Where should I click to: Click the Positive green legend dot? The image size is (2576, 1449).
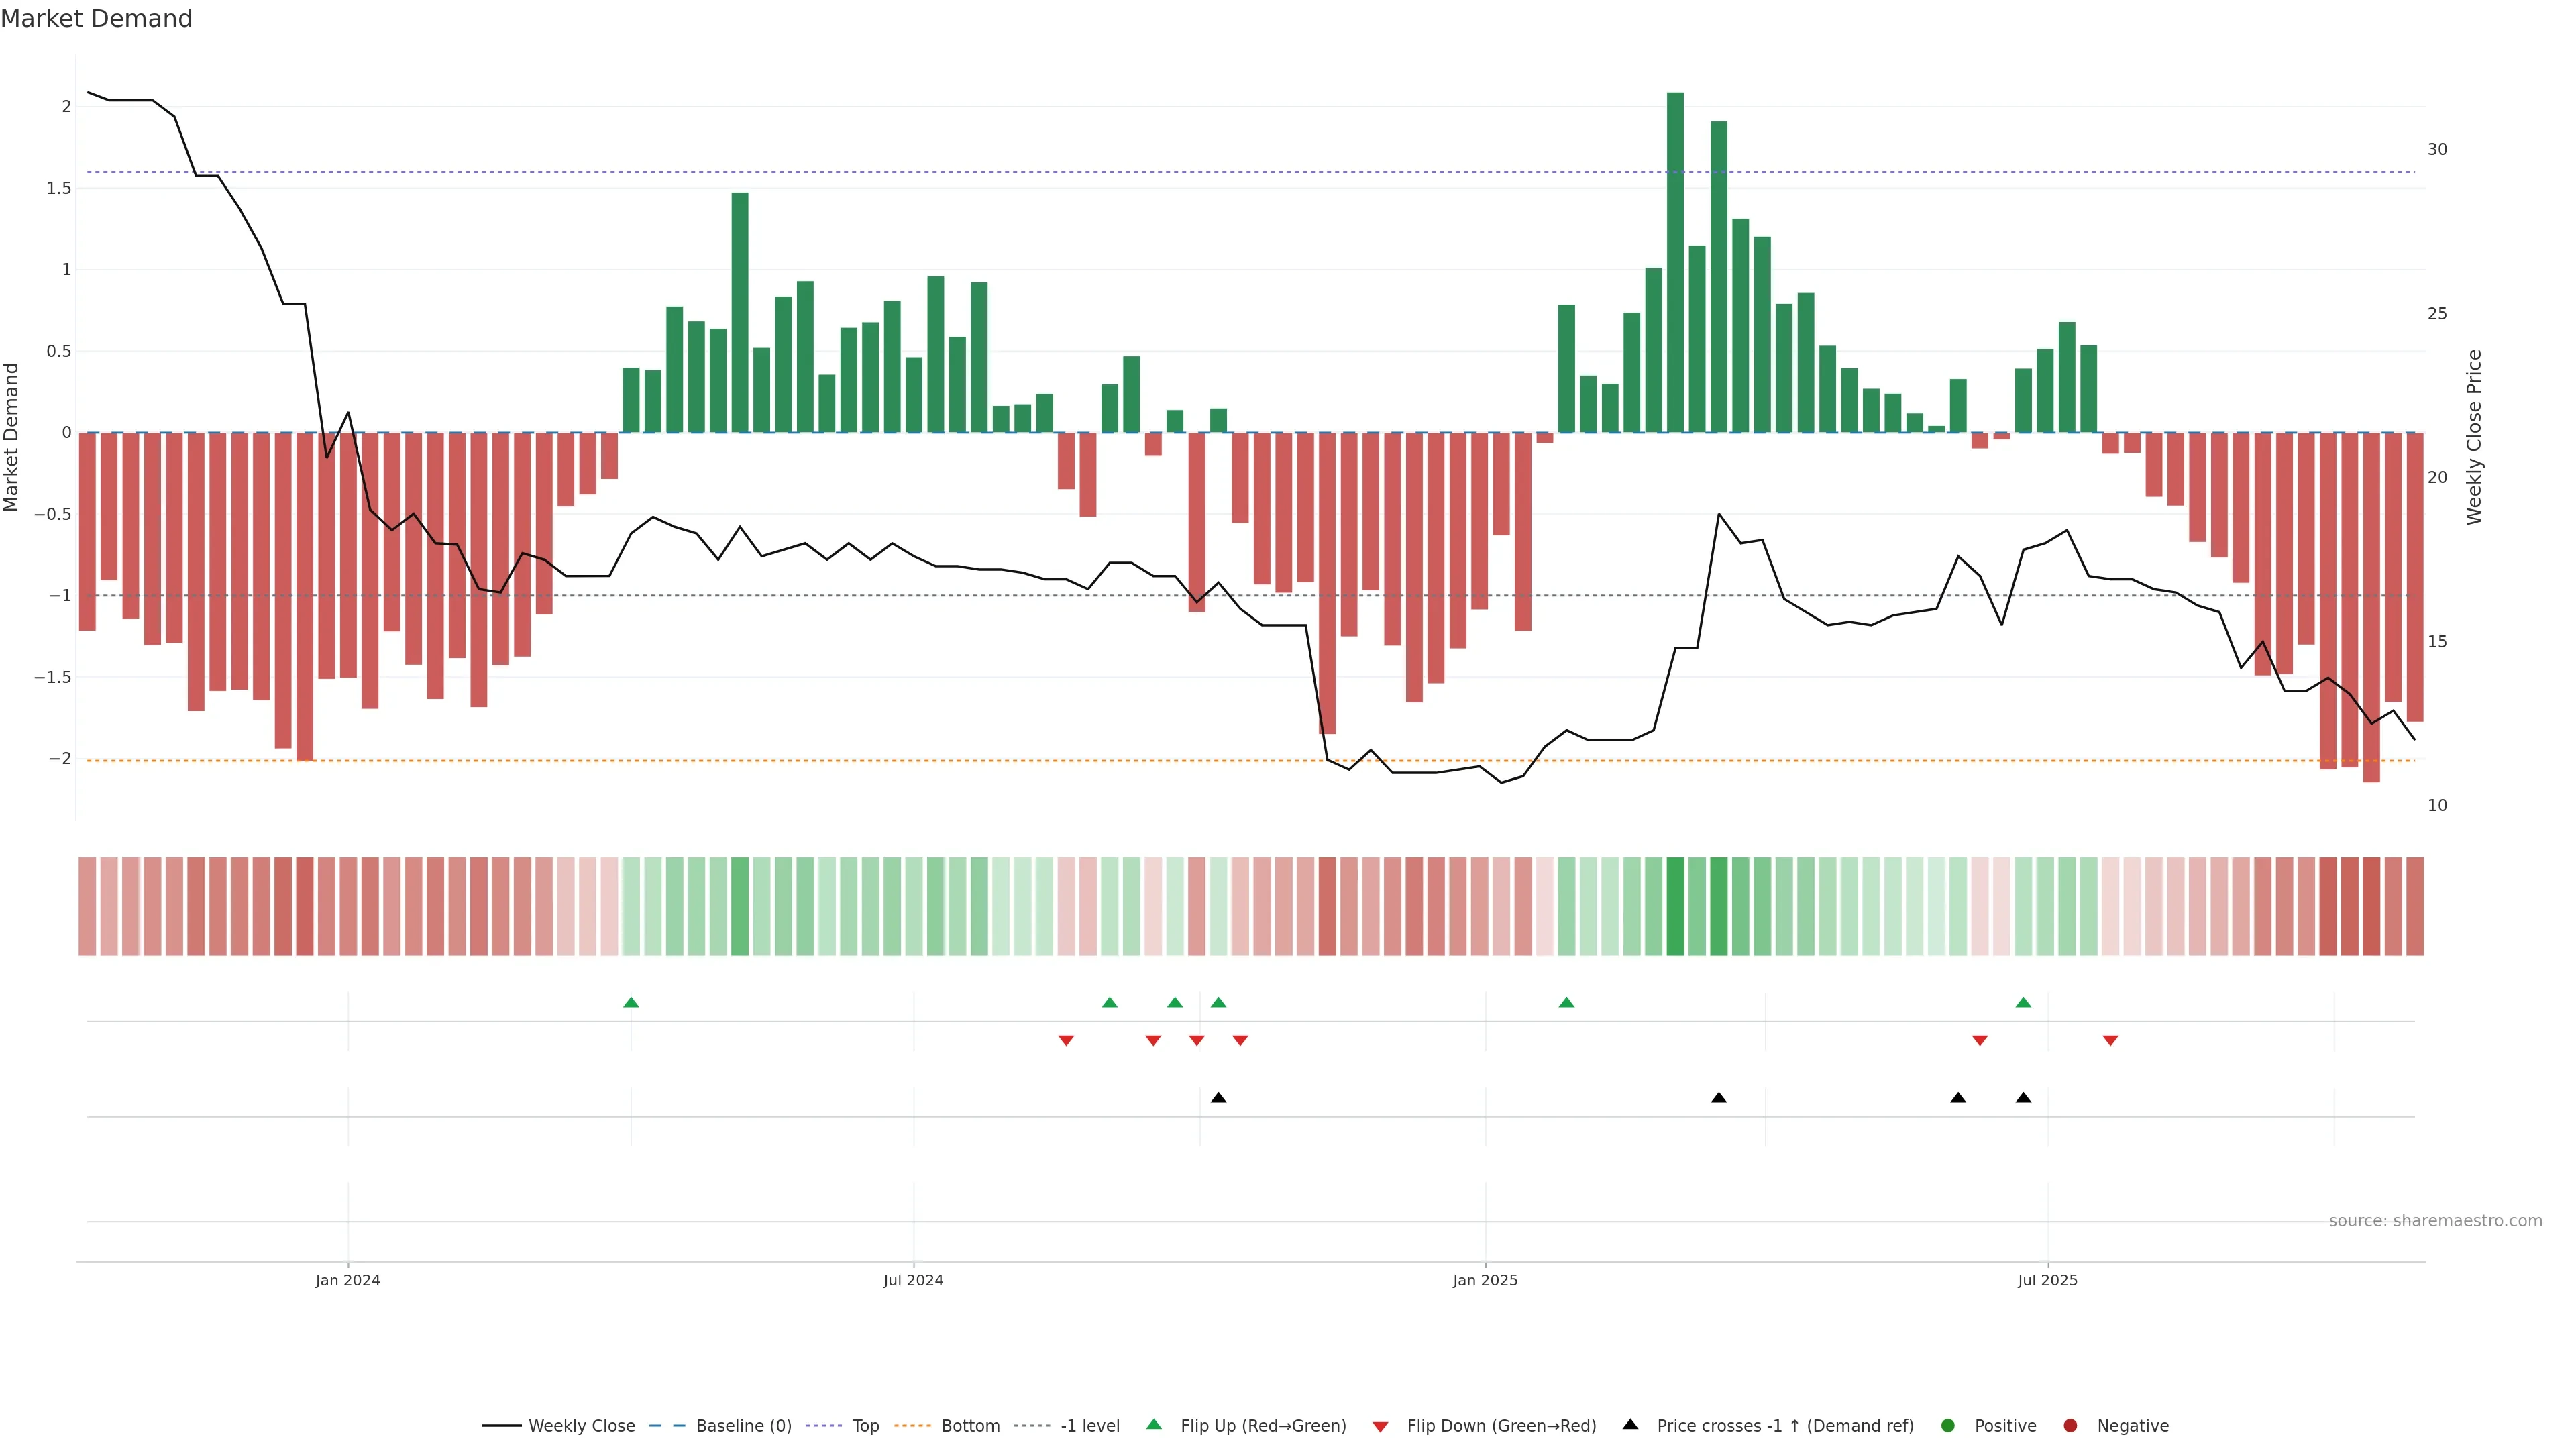coord(1947,1426)
